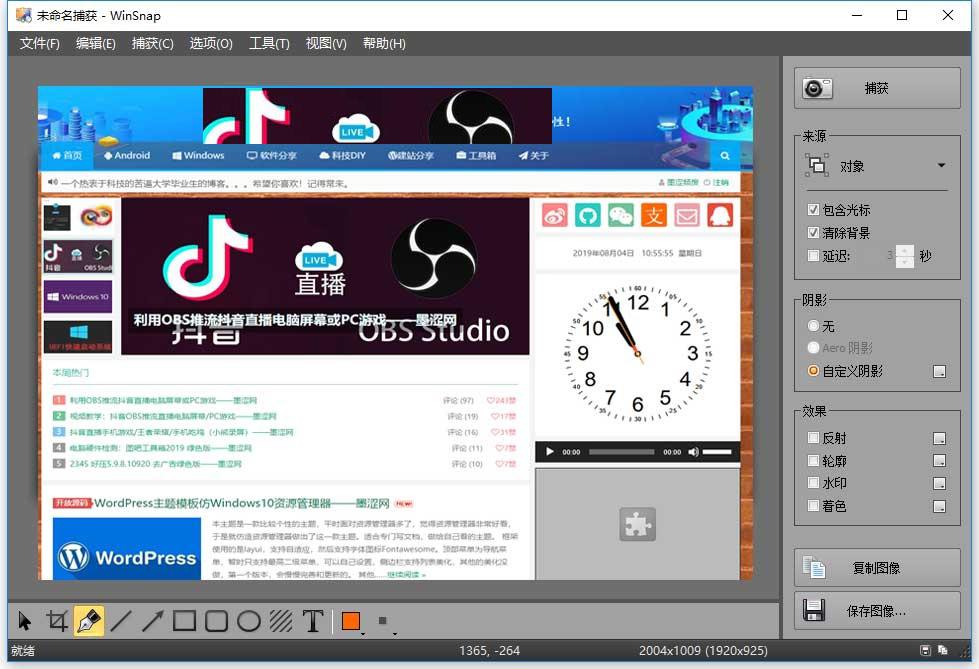
Task: Open the 帮助(H) menu
Action: click(x=384, y=43)
